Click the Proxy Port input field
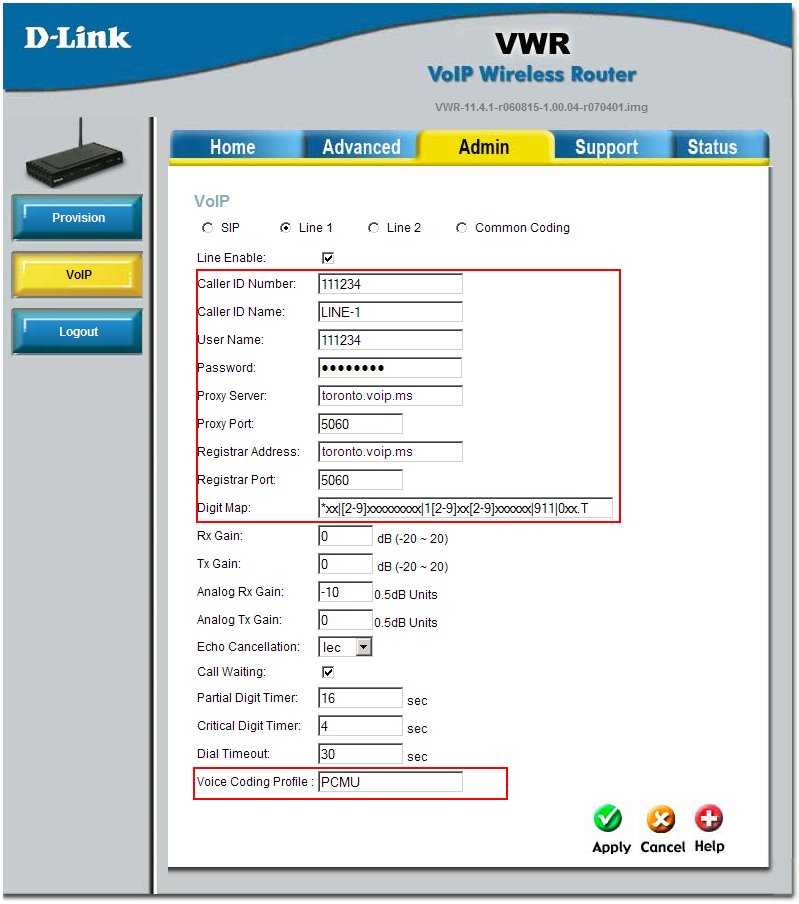 click(360, 424)
